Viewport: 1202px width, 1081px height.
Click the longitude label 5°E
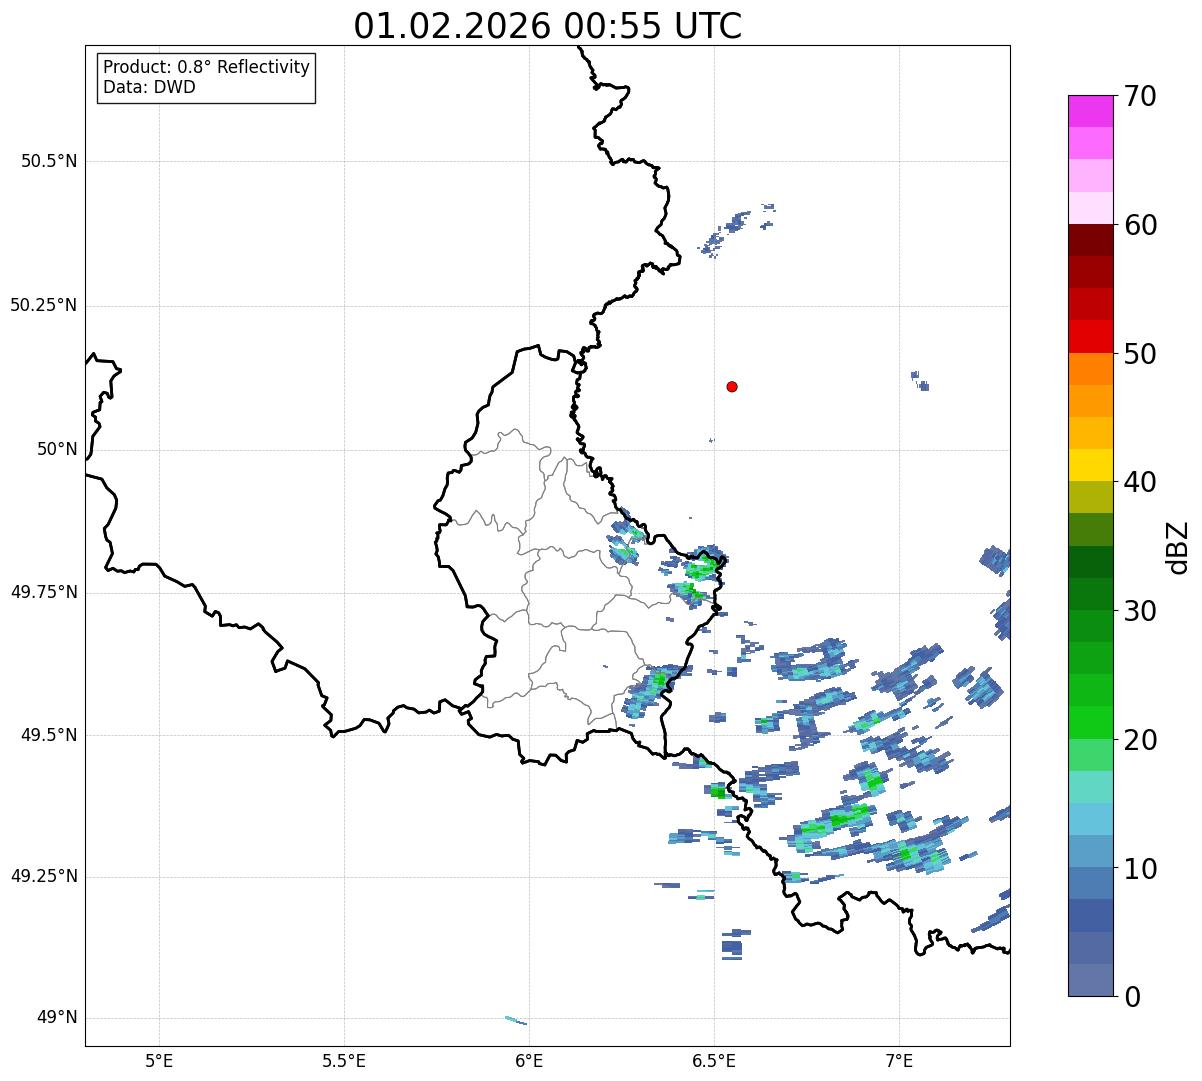click(159, 1061)
